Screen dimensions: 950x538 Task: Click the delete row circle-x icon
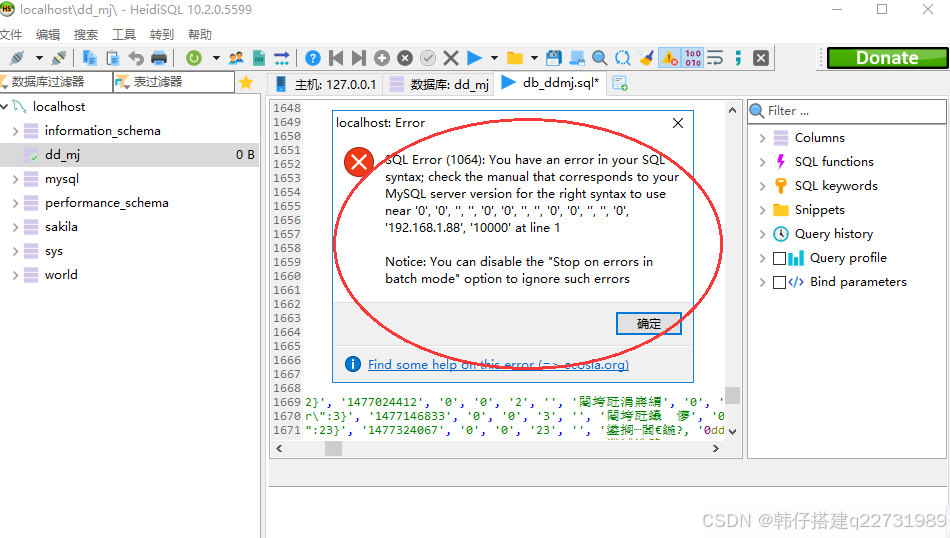pos(405,58)
